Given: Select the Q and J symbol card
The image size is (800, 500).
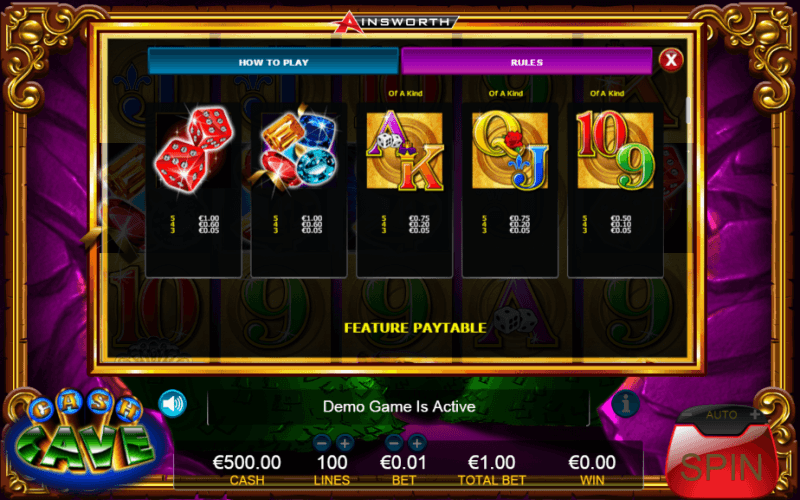Looking at the screenshot, I should [x=510, y=190].
